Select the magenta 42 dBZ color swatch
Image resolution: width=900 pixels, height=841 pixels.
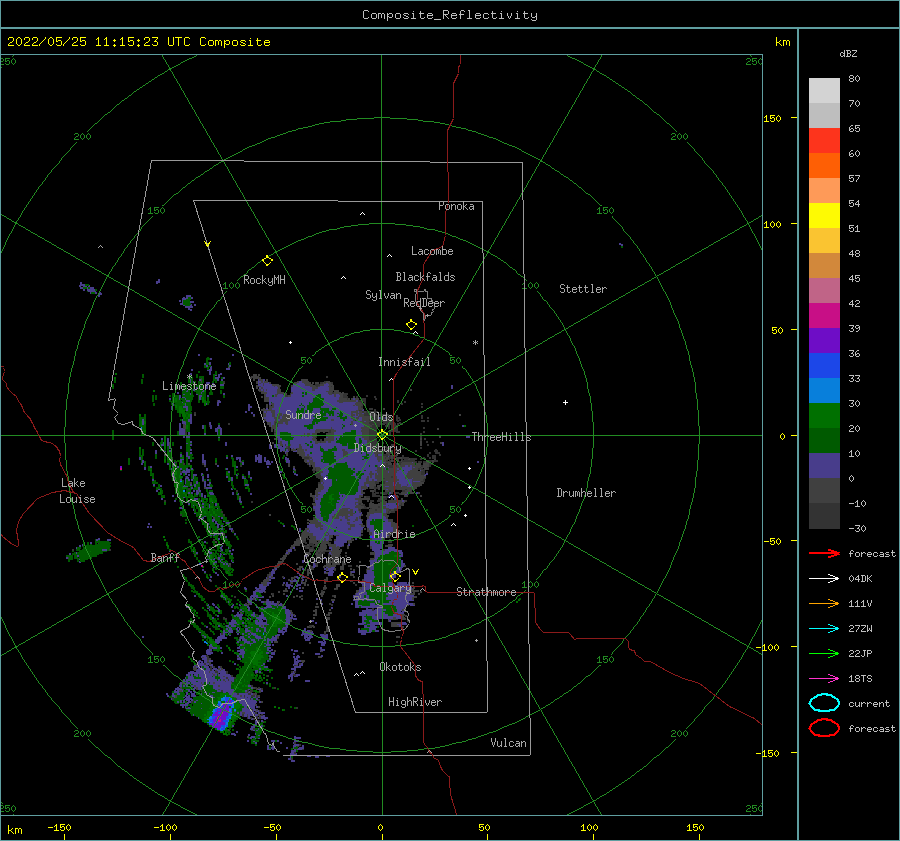[x=824, y=315]
